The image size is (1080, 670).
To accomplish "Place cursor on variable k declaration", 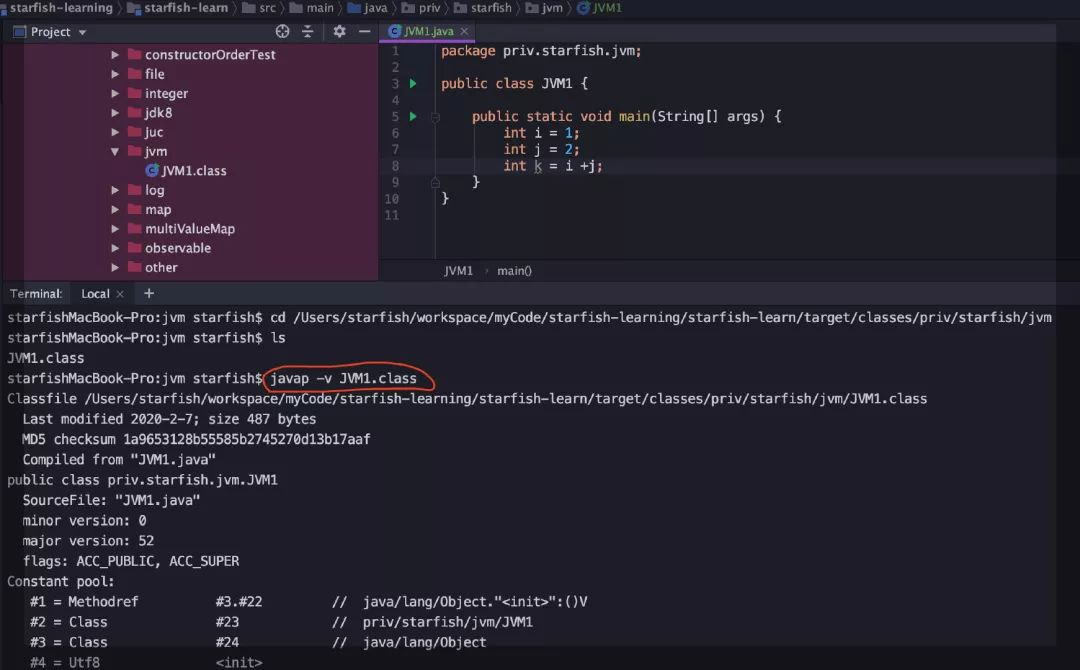I will click(x=538, y=166).
